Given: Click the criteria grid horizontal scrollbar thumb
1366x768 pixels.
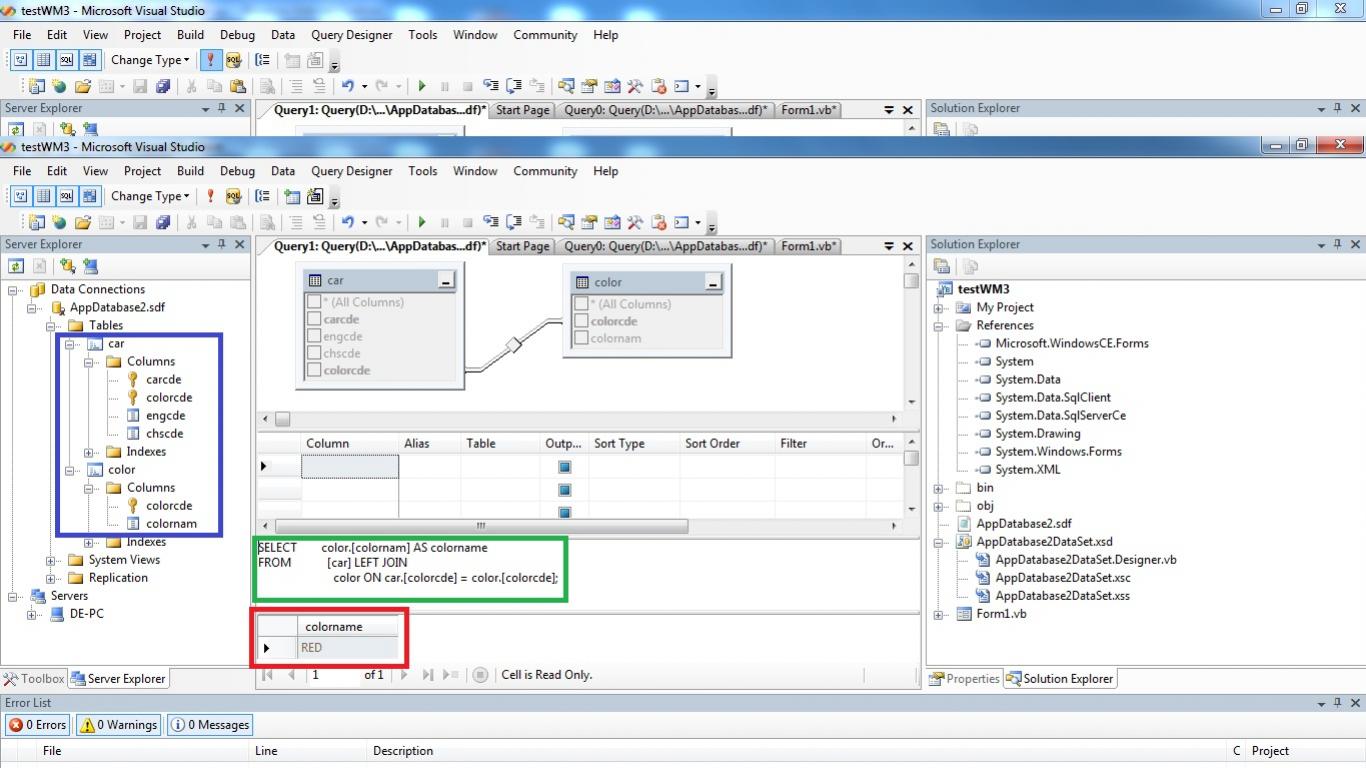Looking at the screenshot, I should coord(481,526).
